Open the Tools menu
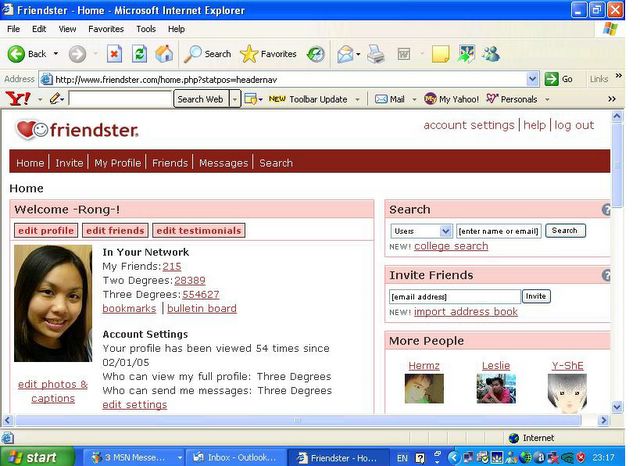Image resolution: width=640 pixels, height=466 pixels. coord(146,29)
